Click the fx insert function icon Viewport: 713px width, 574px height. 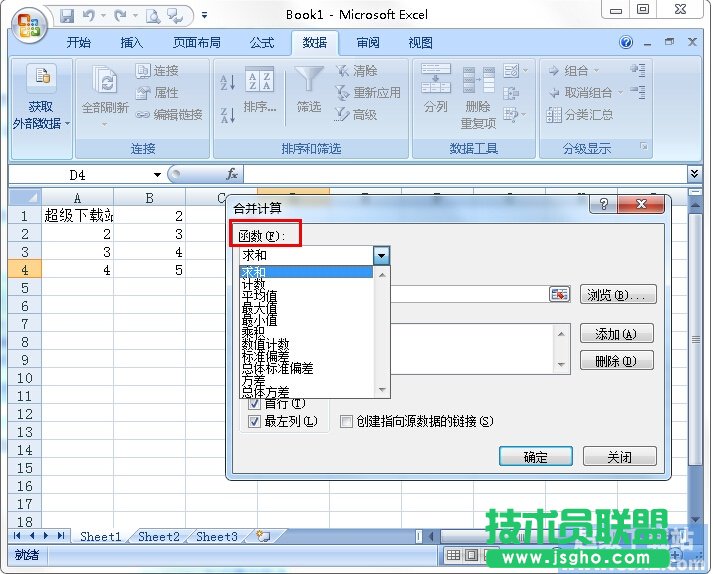(232, 174)
